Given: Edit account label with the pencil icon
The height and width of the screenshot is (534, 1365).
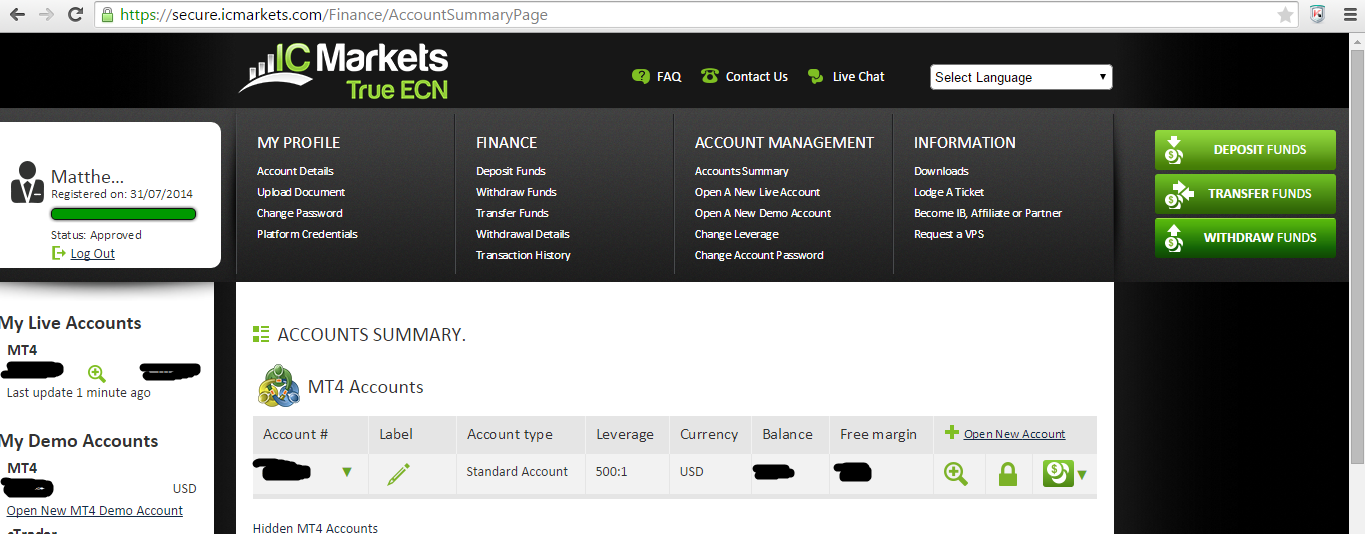Looking at the screenshot, I should pyautogui.click(x=398, y=474).
